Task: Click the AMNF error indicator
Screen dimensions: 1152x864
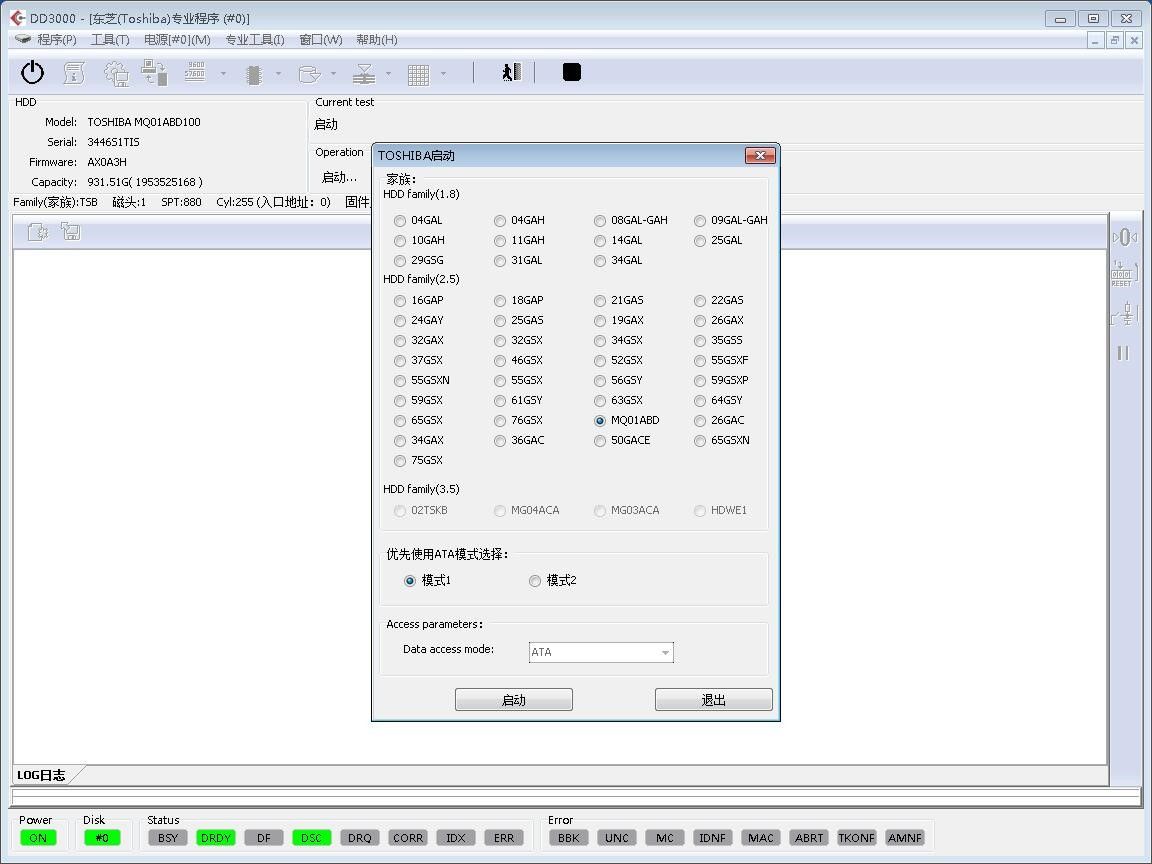Action: point(904,838)
